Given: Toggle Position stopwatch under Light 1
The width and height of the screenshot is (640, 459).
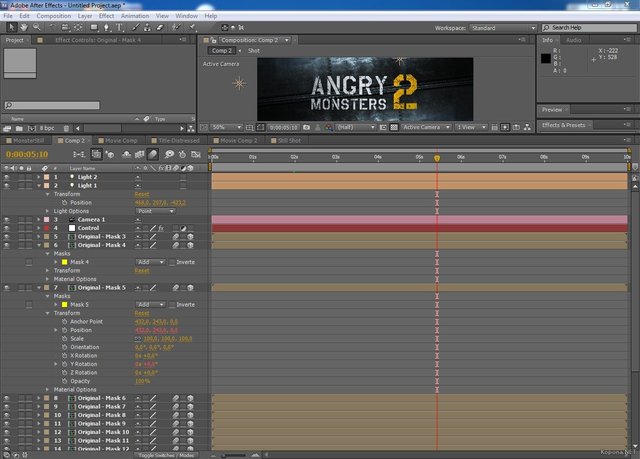Looking at the screenshot, I should coord(64,203).
